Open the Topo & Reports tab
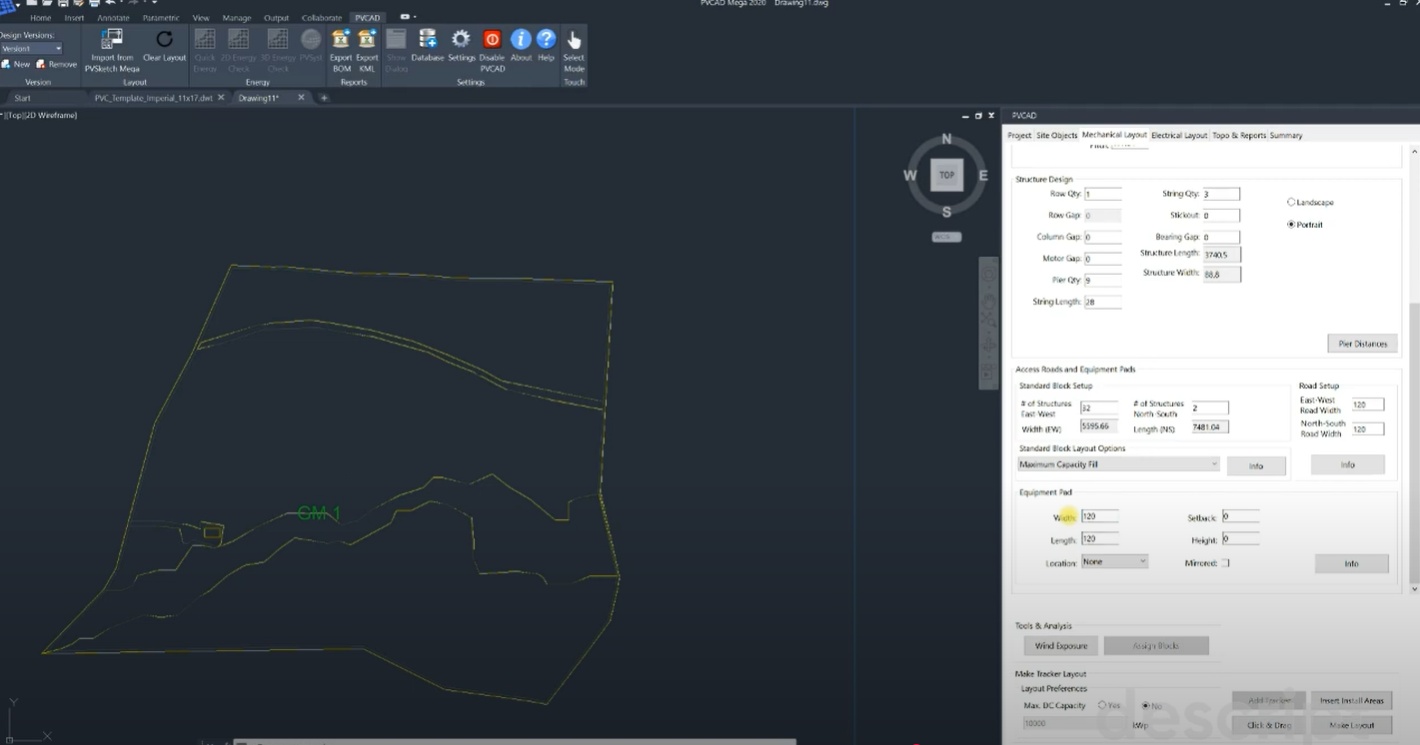The image size is (1420, 745). (1239, 135)
